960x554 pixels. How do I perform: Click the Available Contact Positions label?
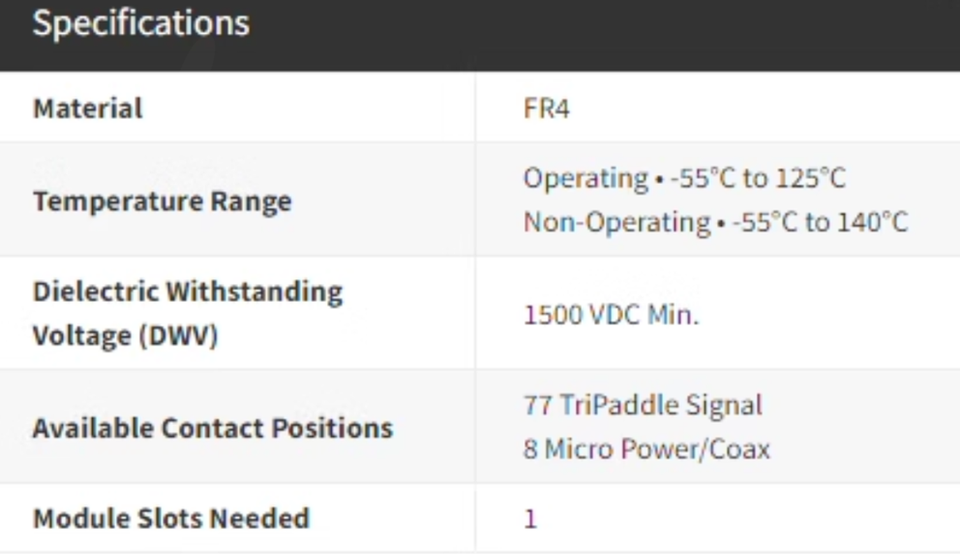(212, 428)
